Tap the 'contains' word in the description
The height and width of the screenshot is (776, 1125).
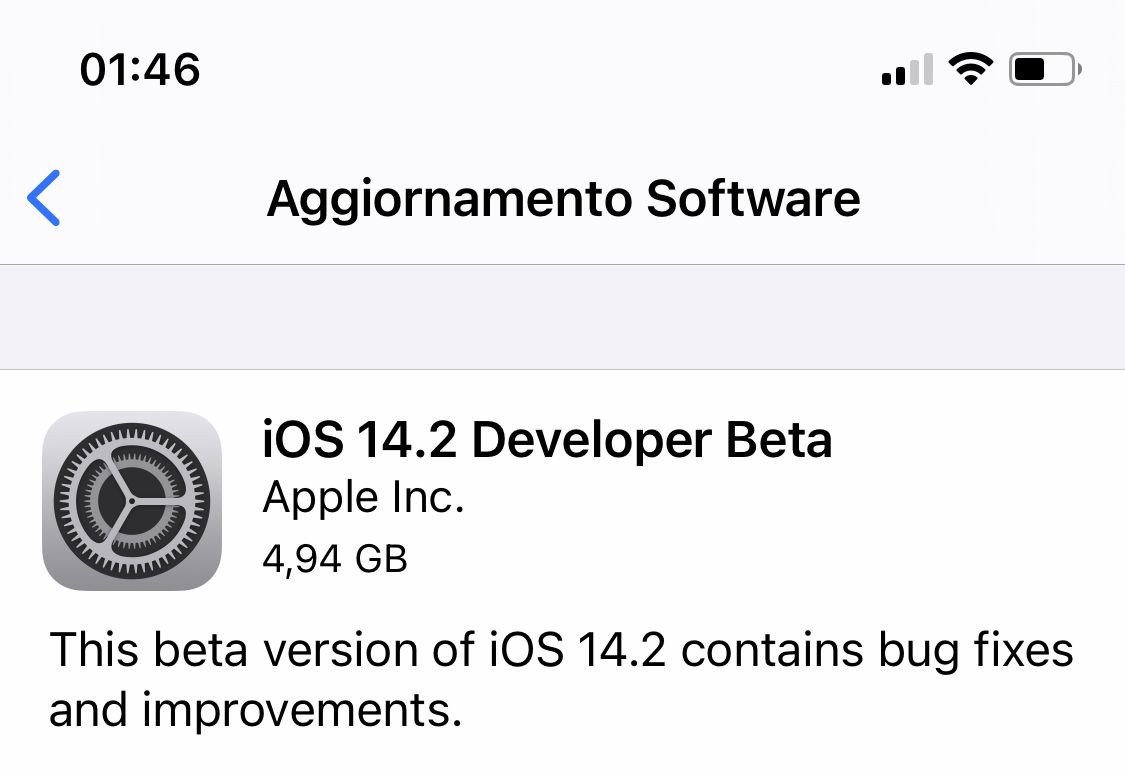772,650
